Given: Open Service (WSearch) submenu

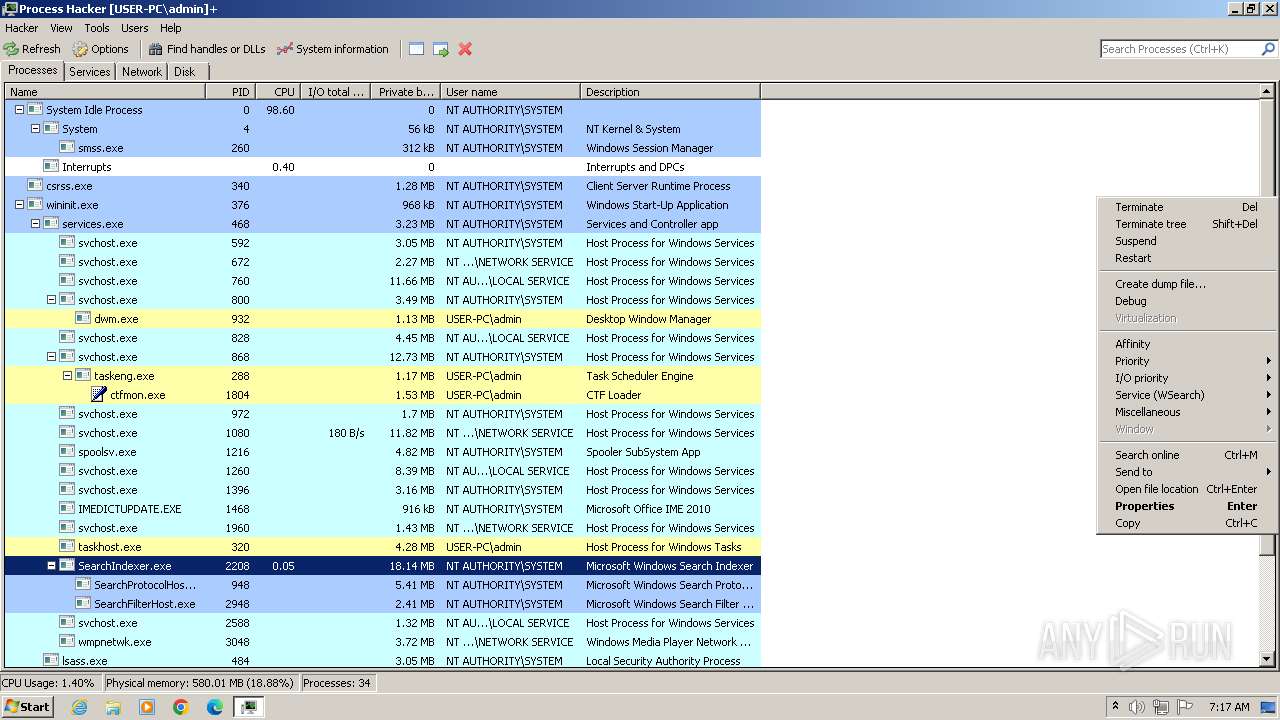Looking at the screenshot, I should [x=1186, y=395].
